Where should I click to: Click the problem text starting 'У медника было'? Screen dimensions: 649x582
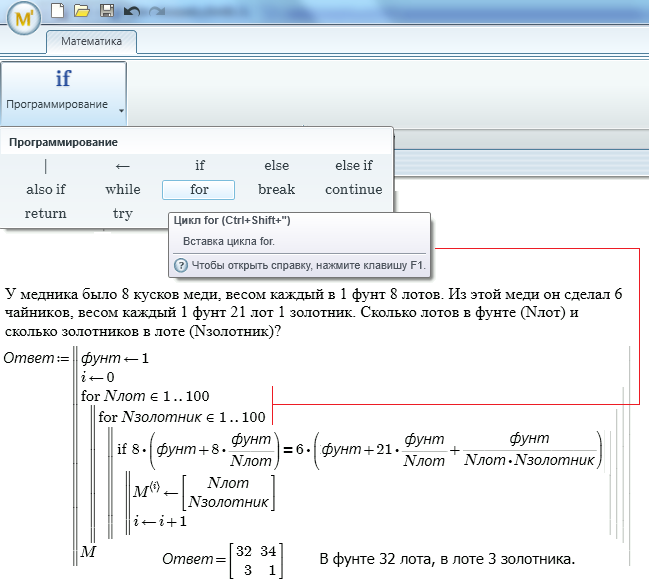313,313
